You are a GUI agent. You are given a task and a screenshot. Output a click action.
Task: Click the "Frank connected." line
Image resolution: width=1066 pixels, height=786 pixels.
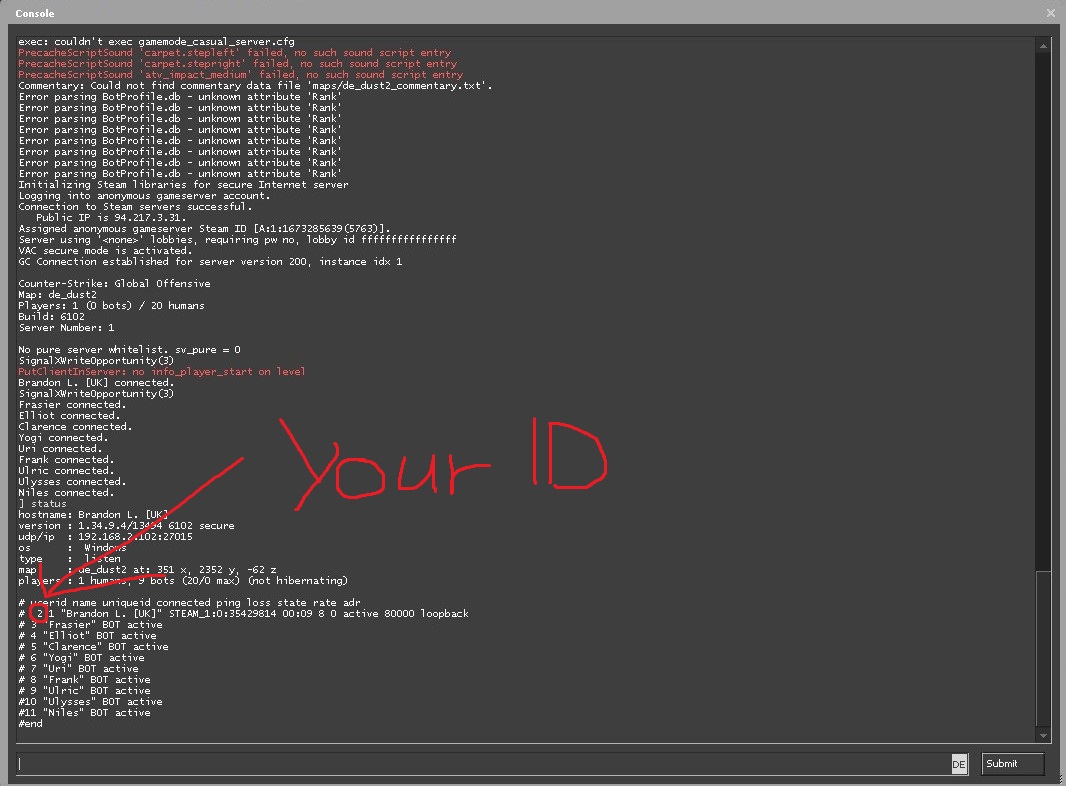[x=66, y=460]
